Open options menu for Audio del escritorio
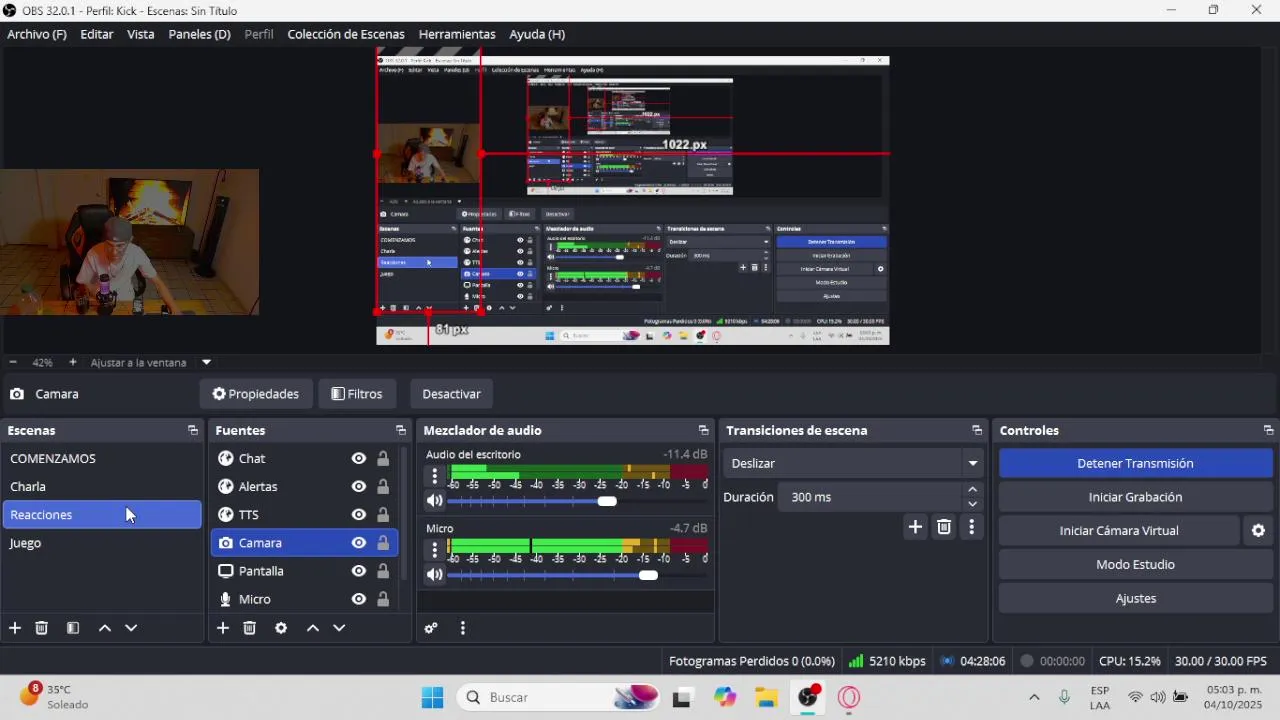 (x=435, y=476)
